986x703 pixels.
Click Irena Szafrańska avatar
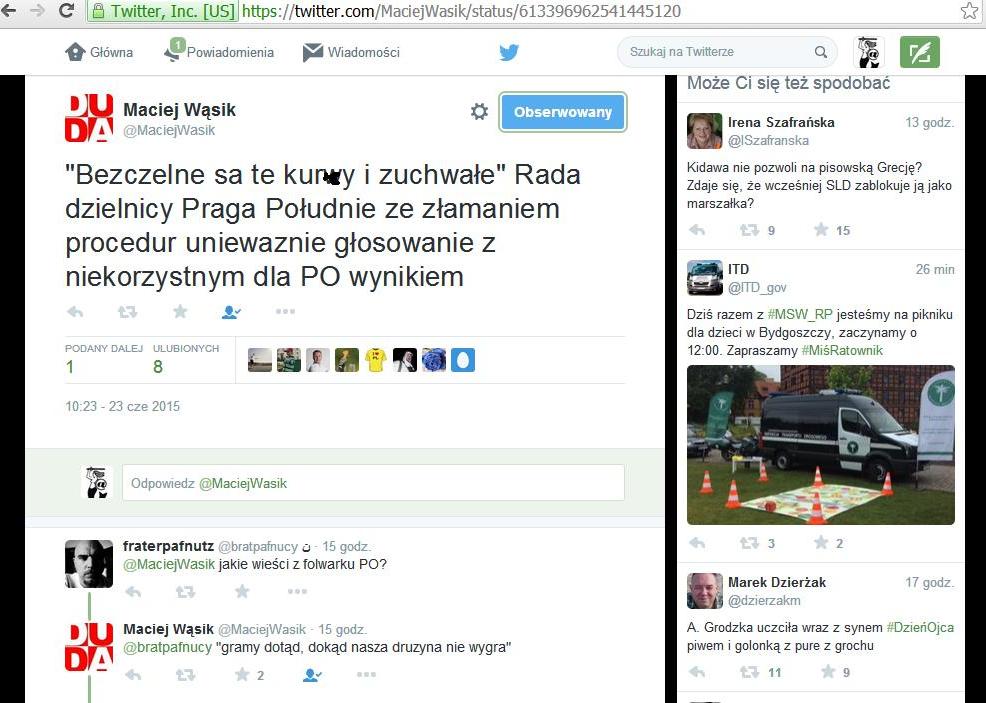pos(704,131)
